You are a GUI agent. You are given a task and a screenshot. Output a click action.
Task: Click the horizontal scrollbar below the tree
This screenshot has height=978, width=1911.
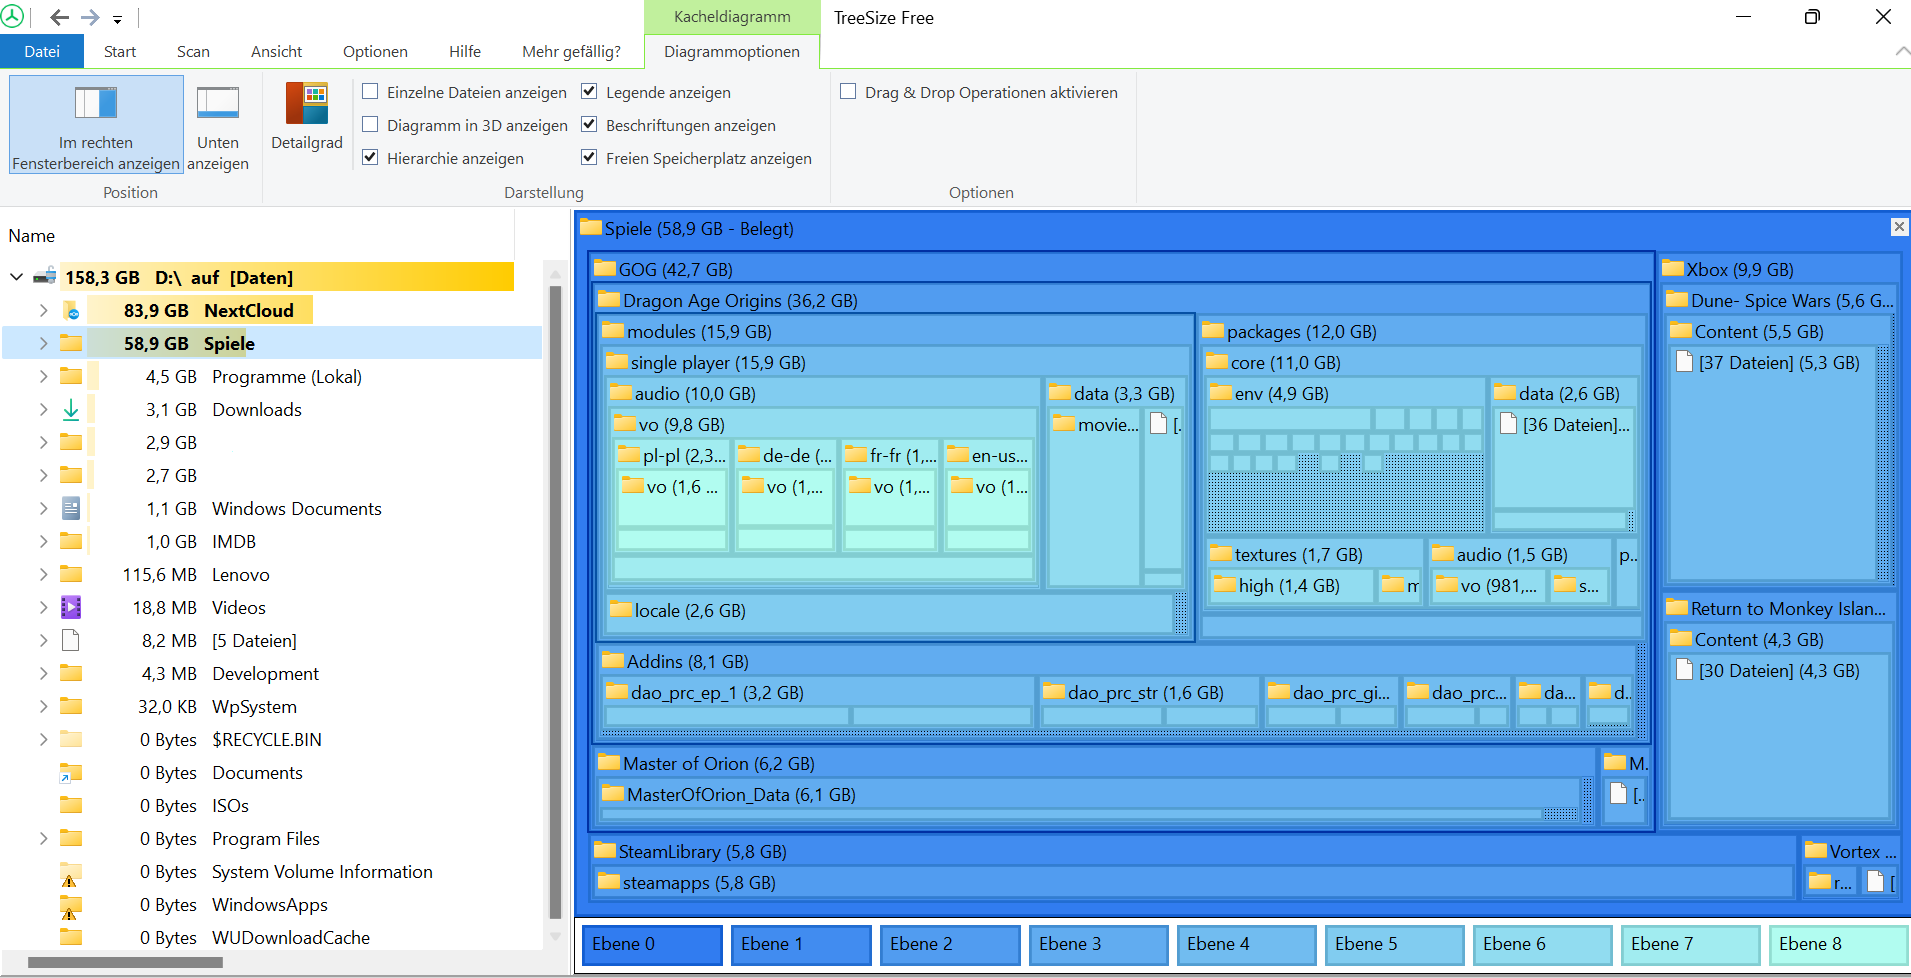pyautogui.click(x=125, y=963)
